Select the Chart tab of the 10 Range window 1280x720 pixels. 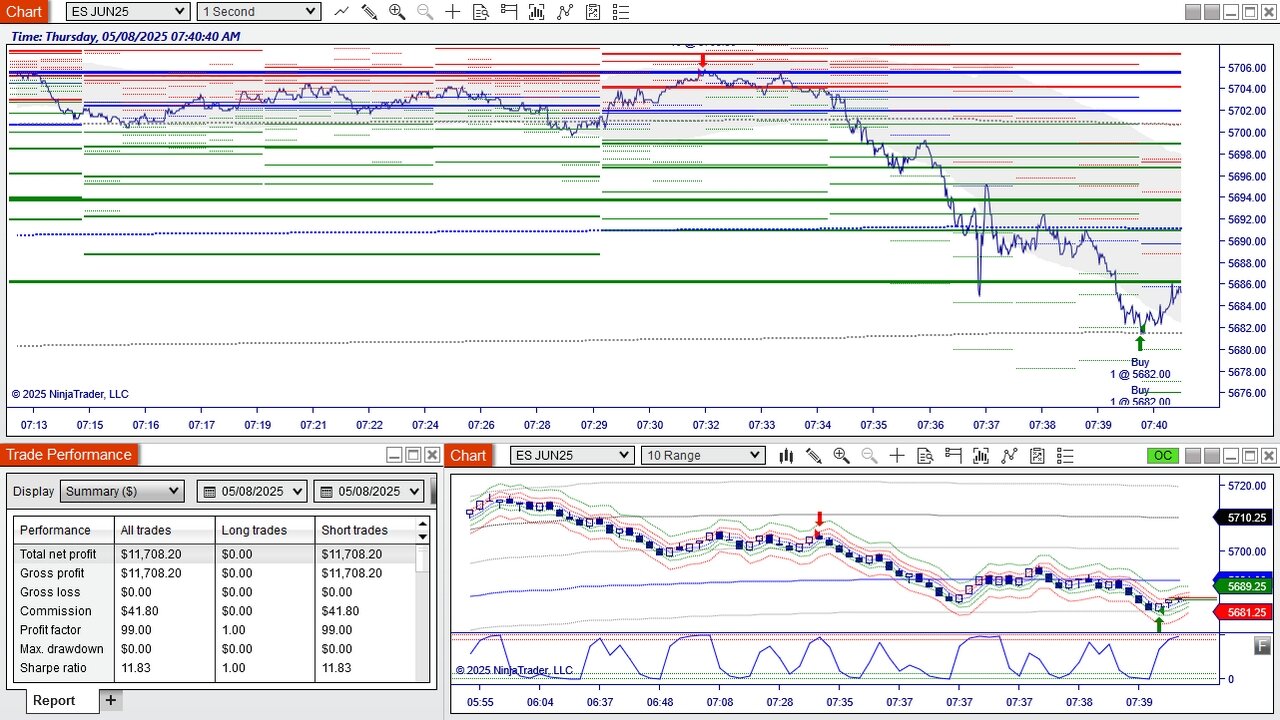click(x=468, y=456)
